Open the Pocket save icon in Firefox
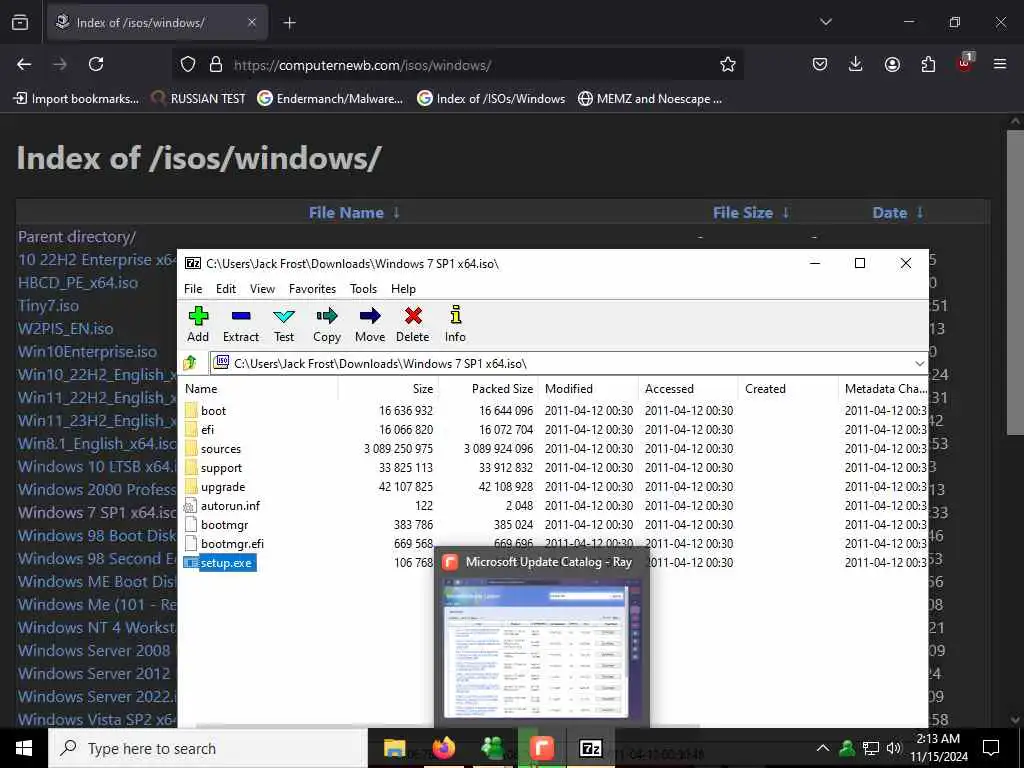 [820, 64]
